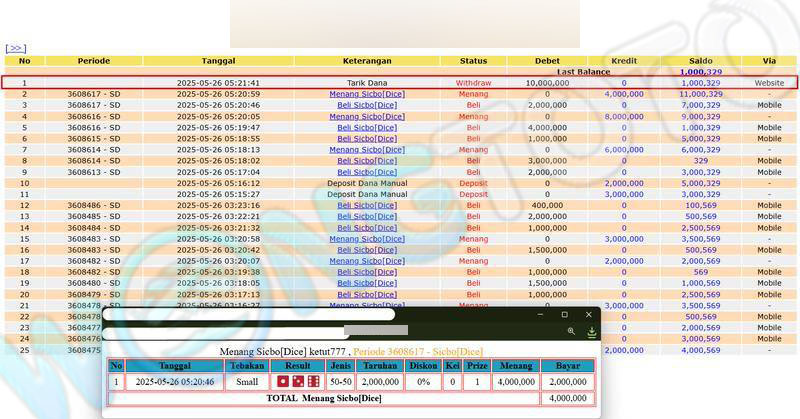The height and width of the screenshot is (419, 800).
Task: Open Menang Sicbo[Dice] link at 03:20:58
Action: pos(366,239)
